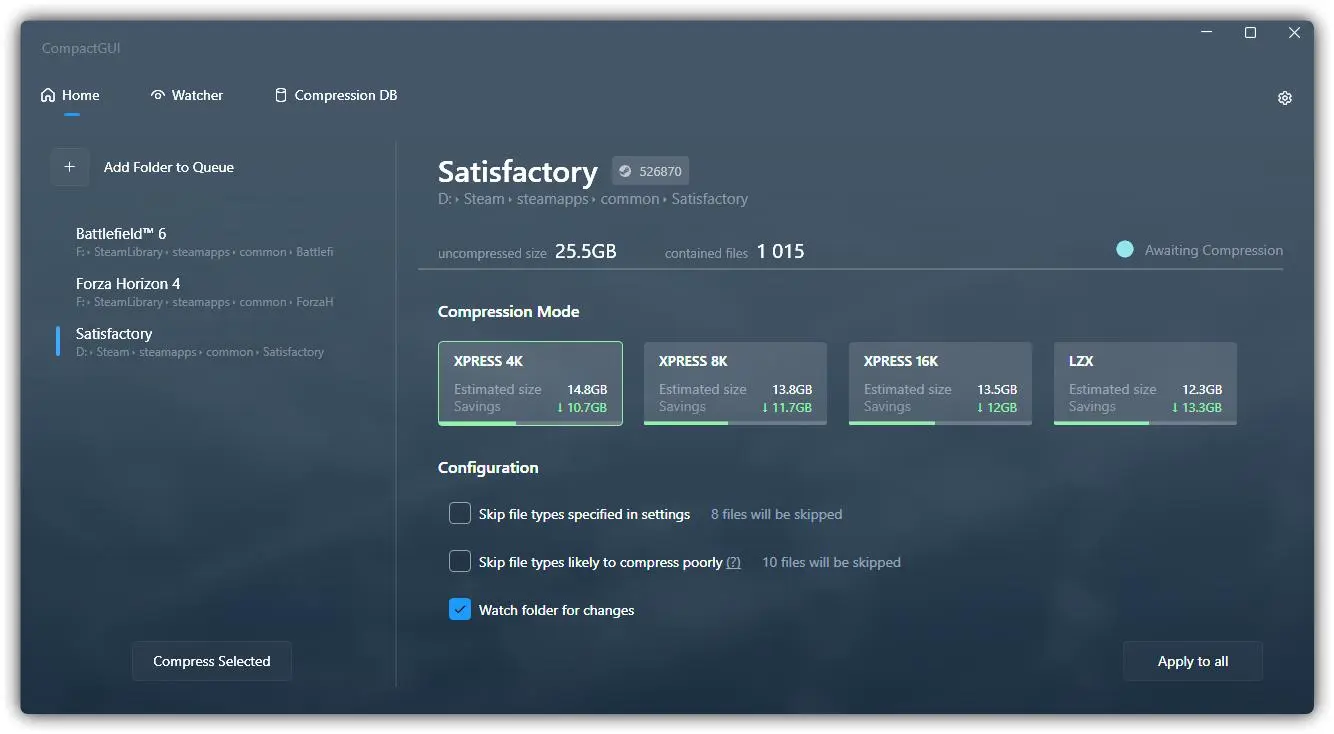
Task: Click Apply to all button
Action: coord(1193,661)
